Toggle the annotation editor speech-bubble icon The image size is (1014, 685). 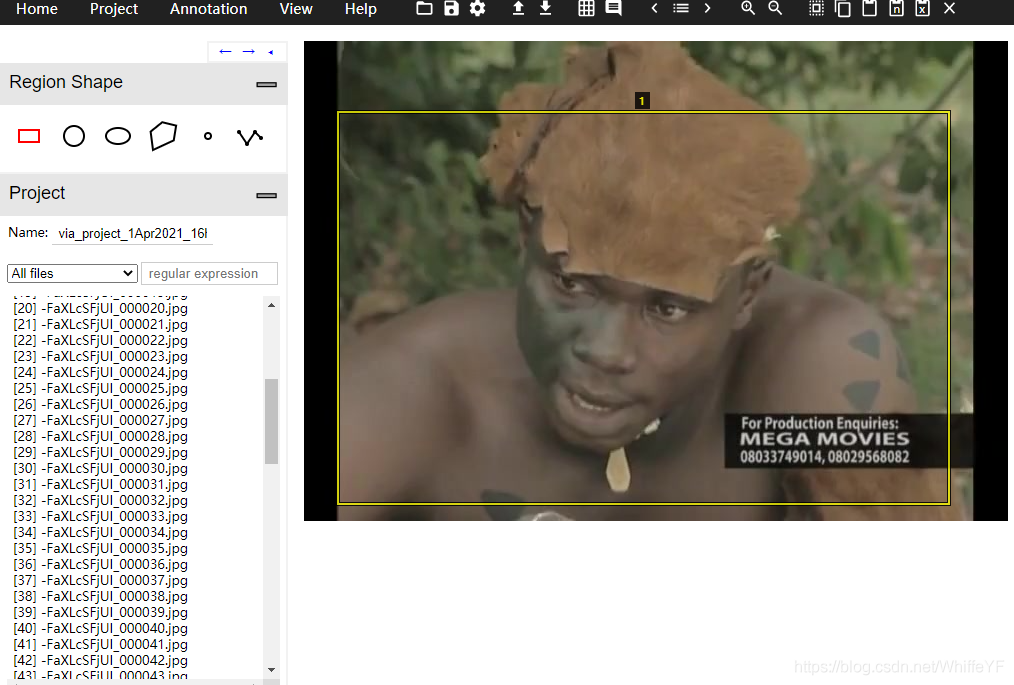613,9
